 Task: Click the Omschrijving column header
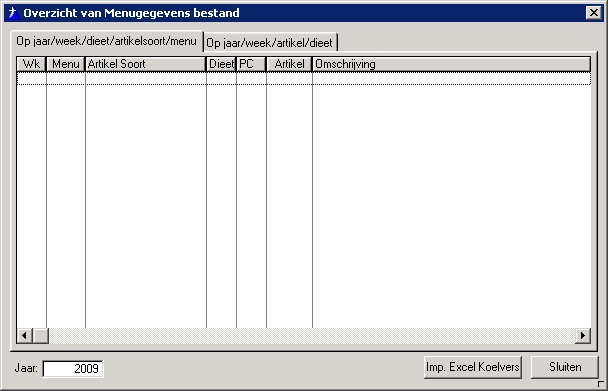click(x=451, y=64)
